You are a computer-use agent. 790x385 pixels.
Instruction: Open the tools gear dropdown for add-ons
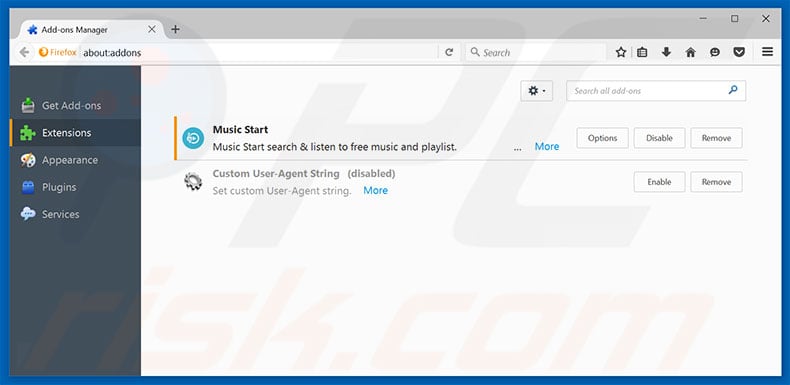537,91
